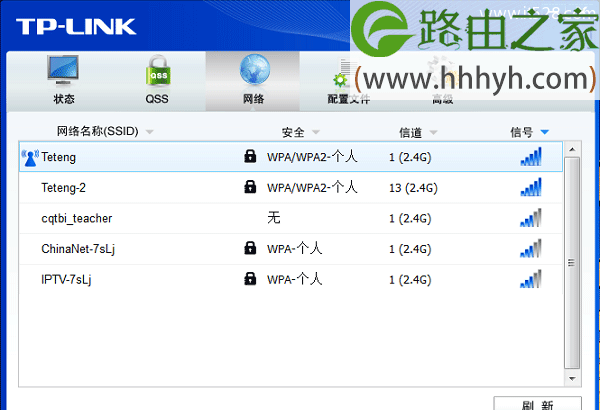Click the scrollbar up arrow
The width and height of the screenshot is (600, 410).
click(x=571, y=150)
